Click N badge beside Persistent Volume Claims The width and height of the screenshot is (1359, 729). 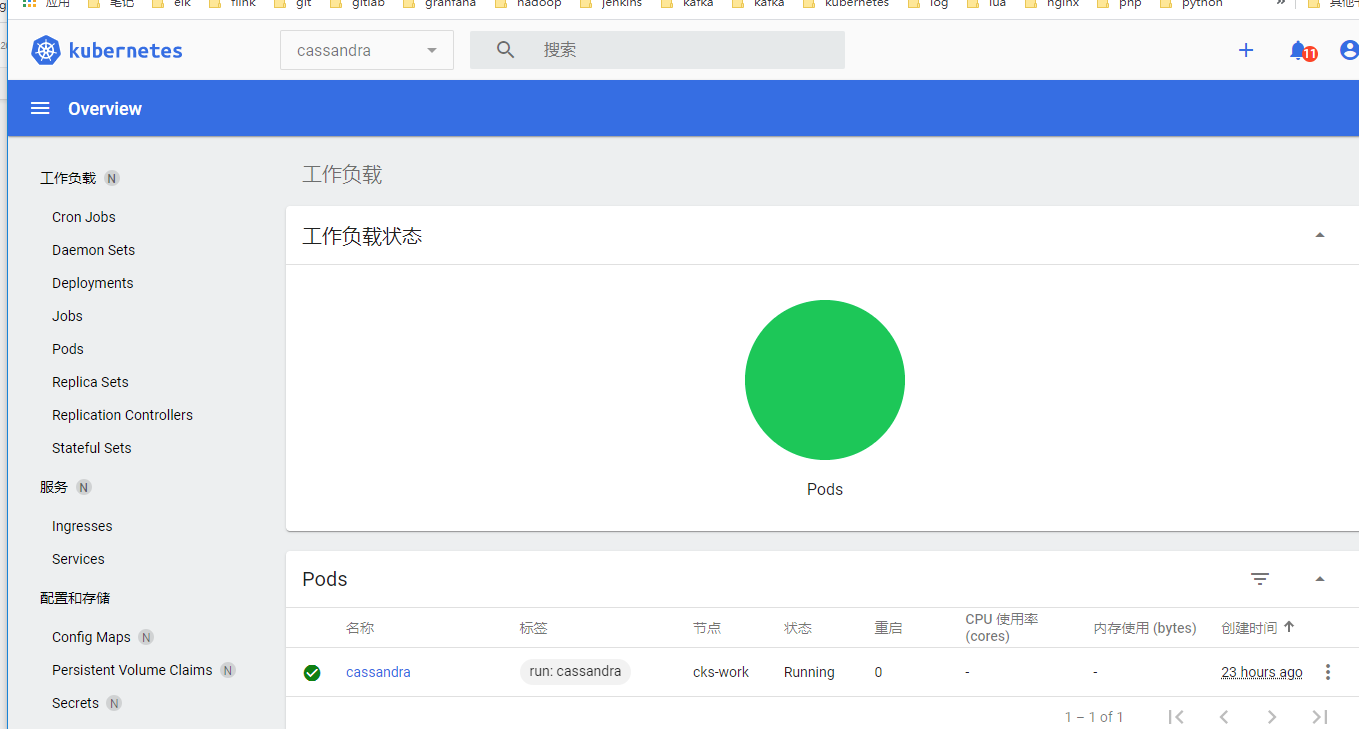click(x=228, y=670)
